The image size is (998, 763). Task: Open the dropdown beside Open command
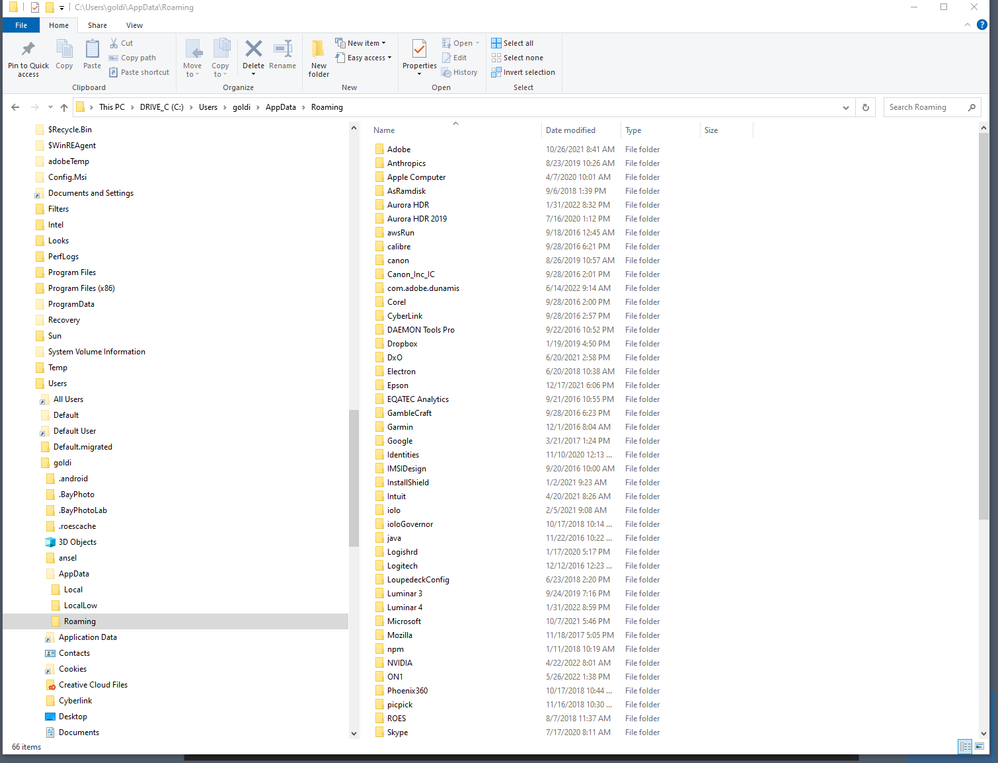pos(477,43)
